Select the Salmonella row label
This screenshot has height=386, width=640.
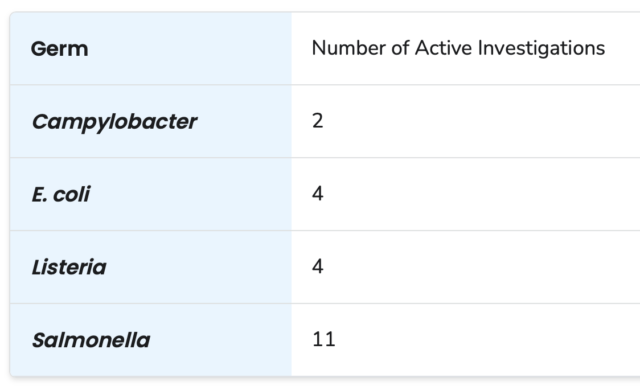91,340
